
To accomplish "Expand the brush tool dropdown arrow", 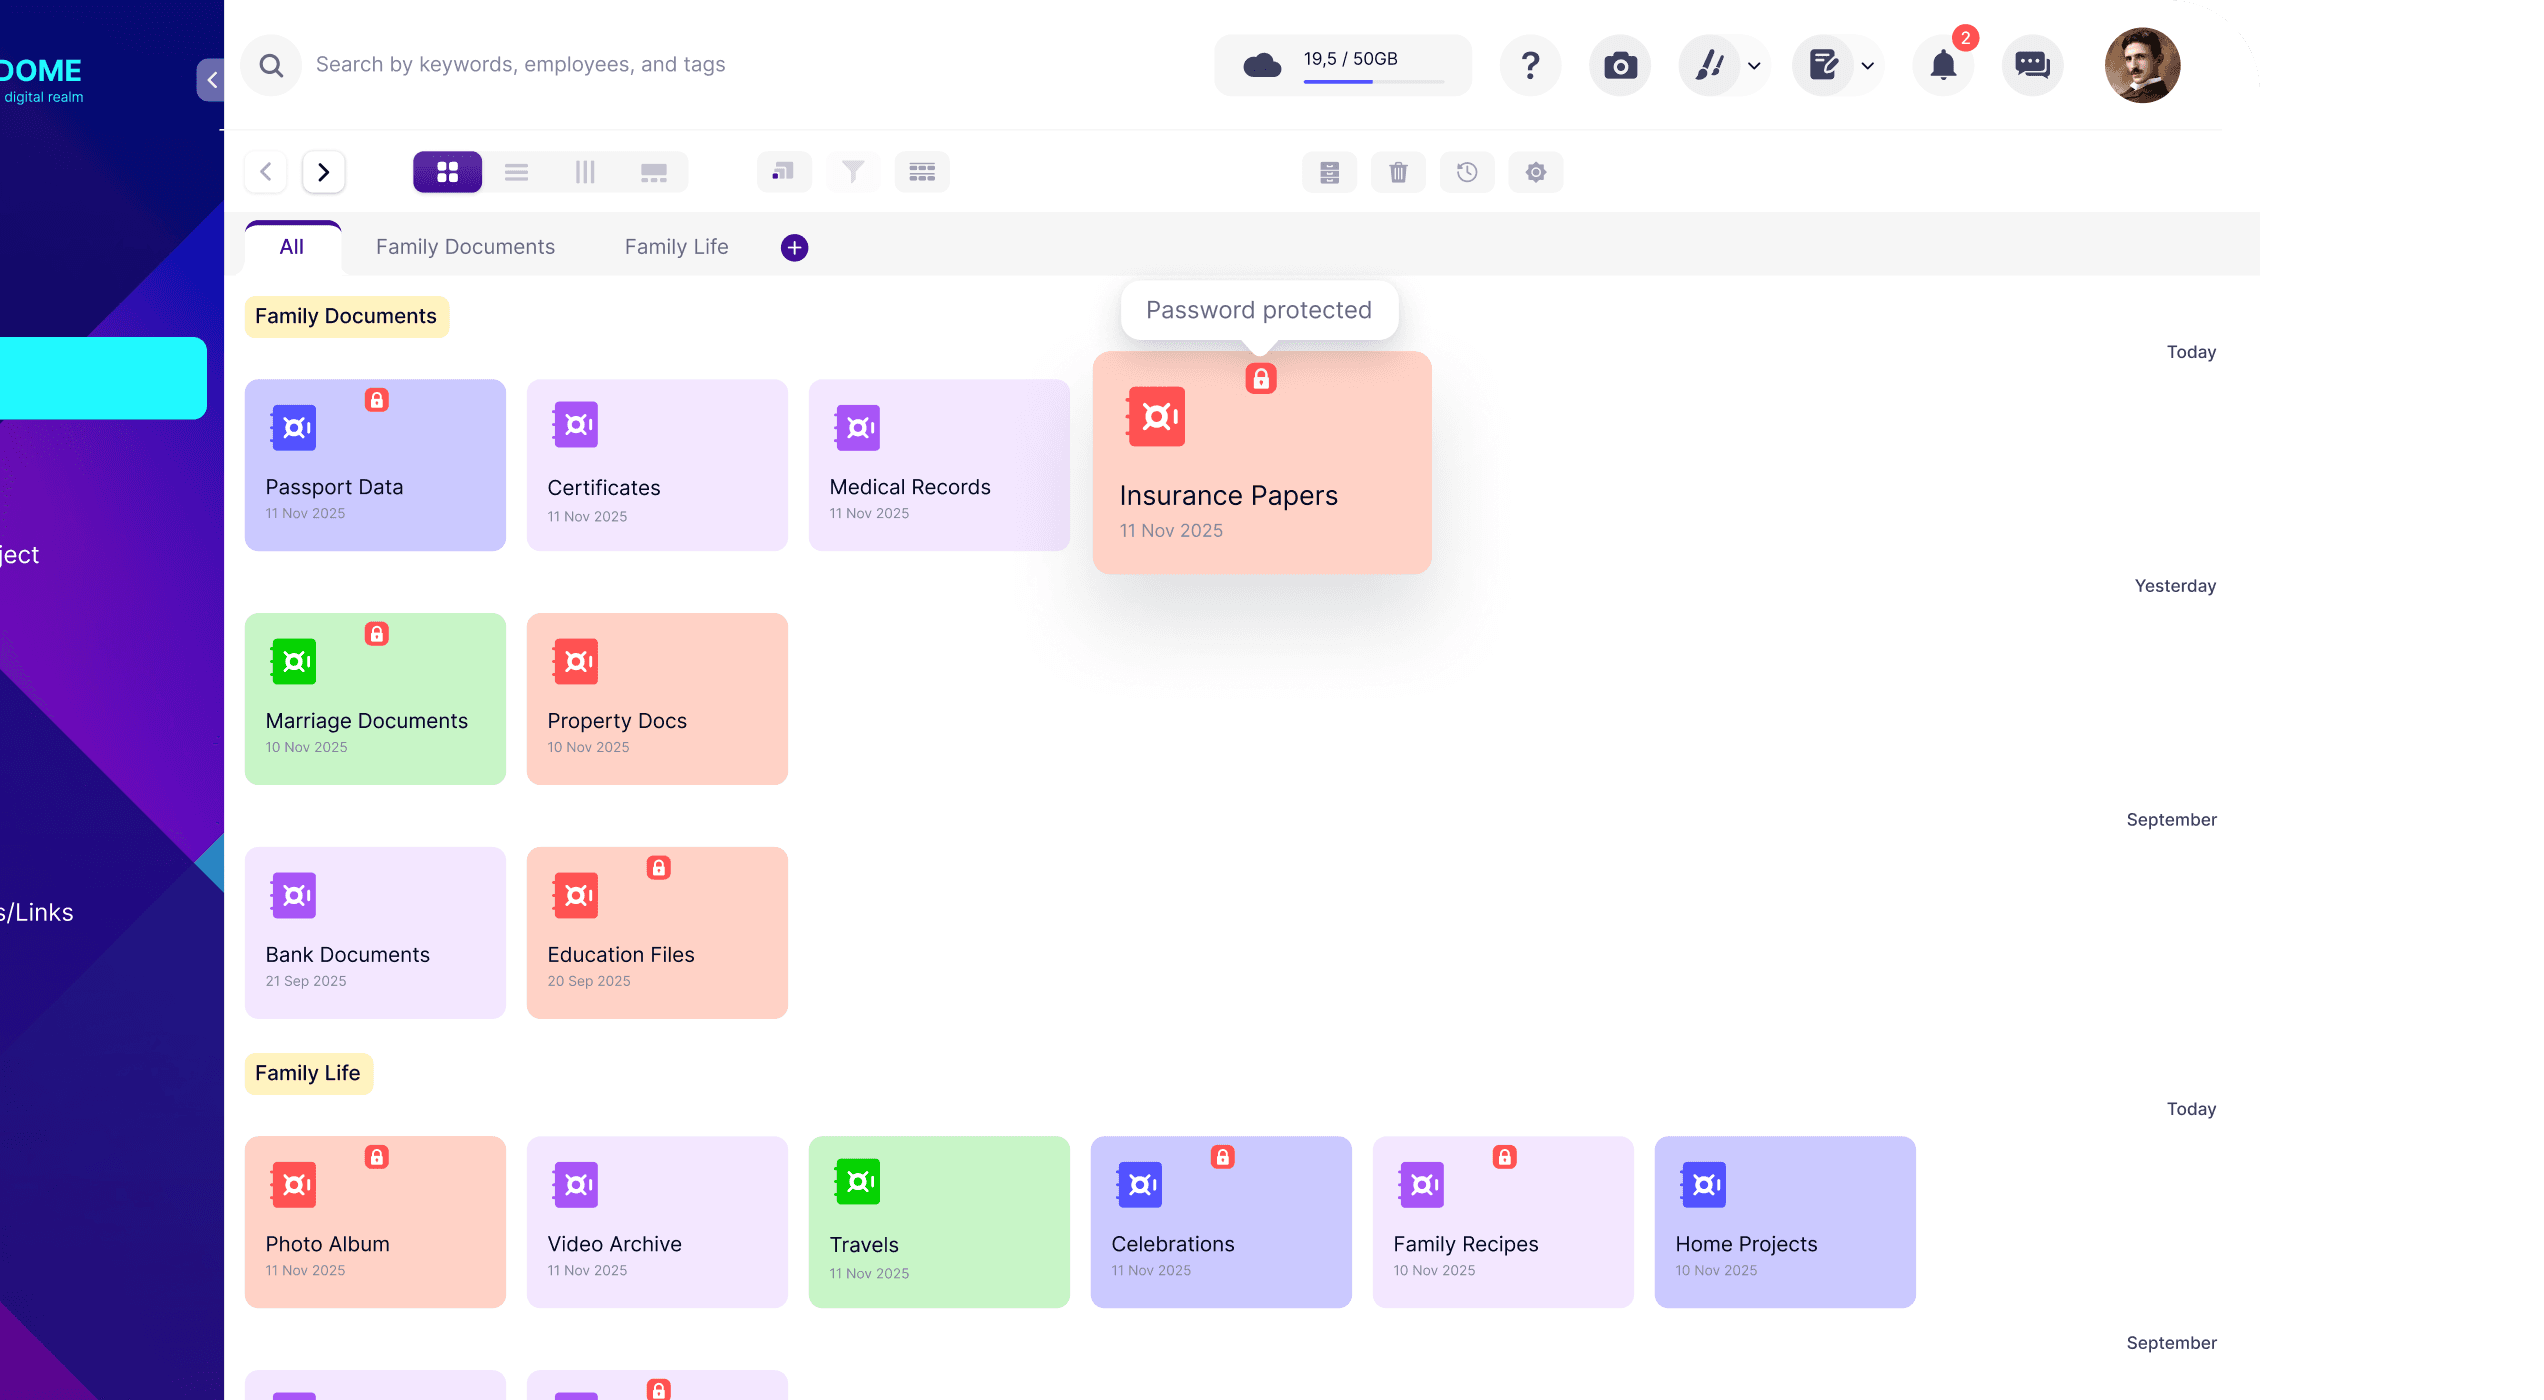I will click(x=1754, y=66).
